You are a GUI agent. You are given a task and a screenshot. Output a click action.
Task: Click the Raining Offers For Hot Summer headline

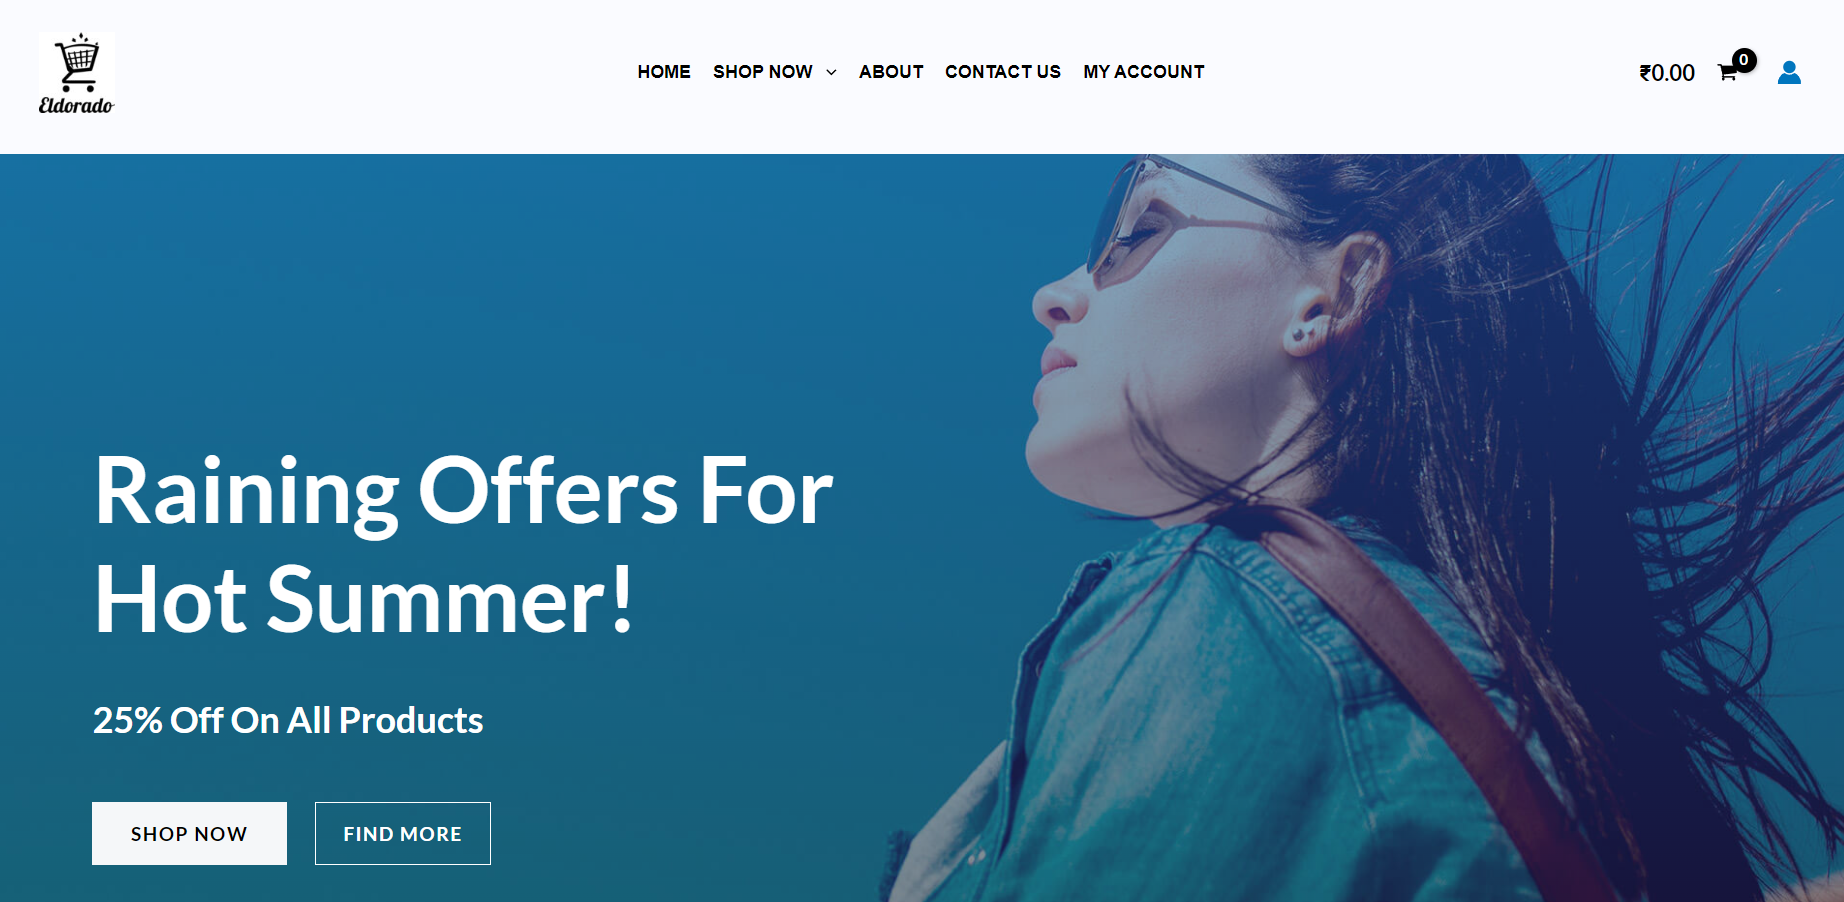(463, 545)
